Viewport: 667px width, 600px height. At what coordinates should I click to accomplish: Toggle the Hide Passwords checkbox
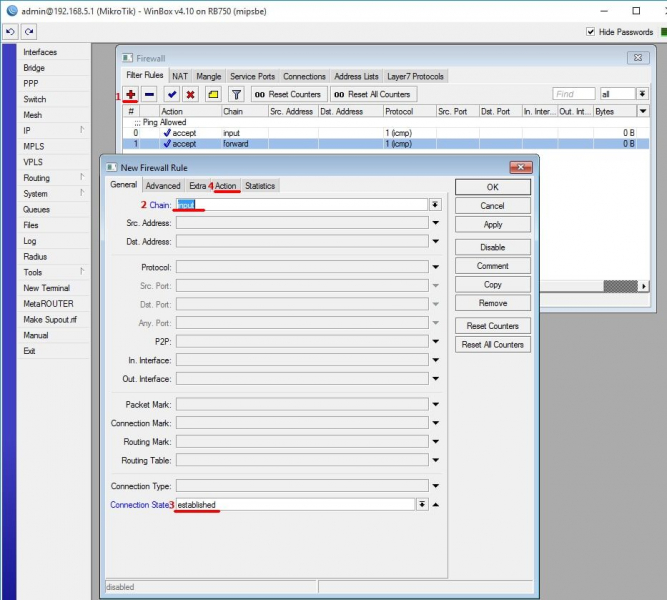590,32
